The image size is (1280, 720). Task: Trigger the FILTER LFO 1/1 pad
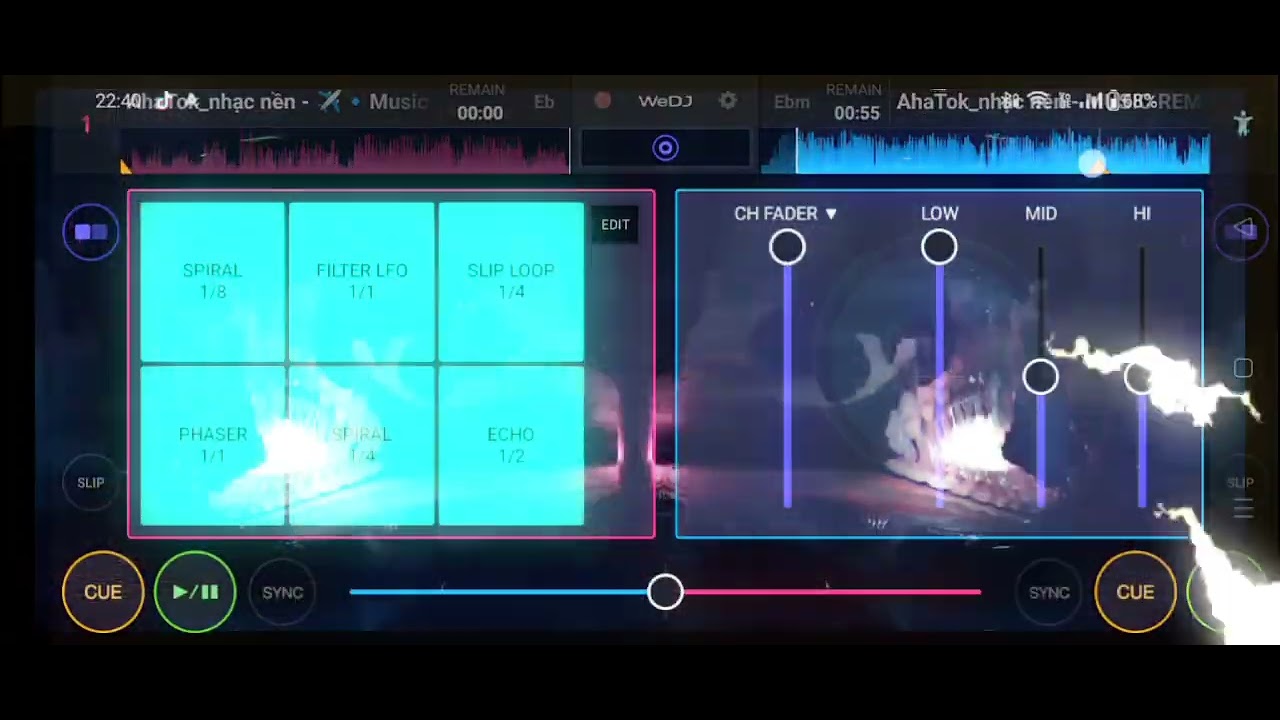(362, 281)
